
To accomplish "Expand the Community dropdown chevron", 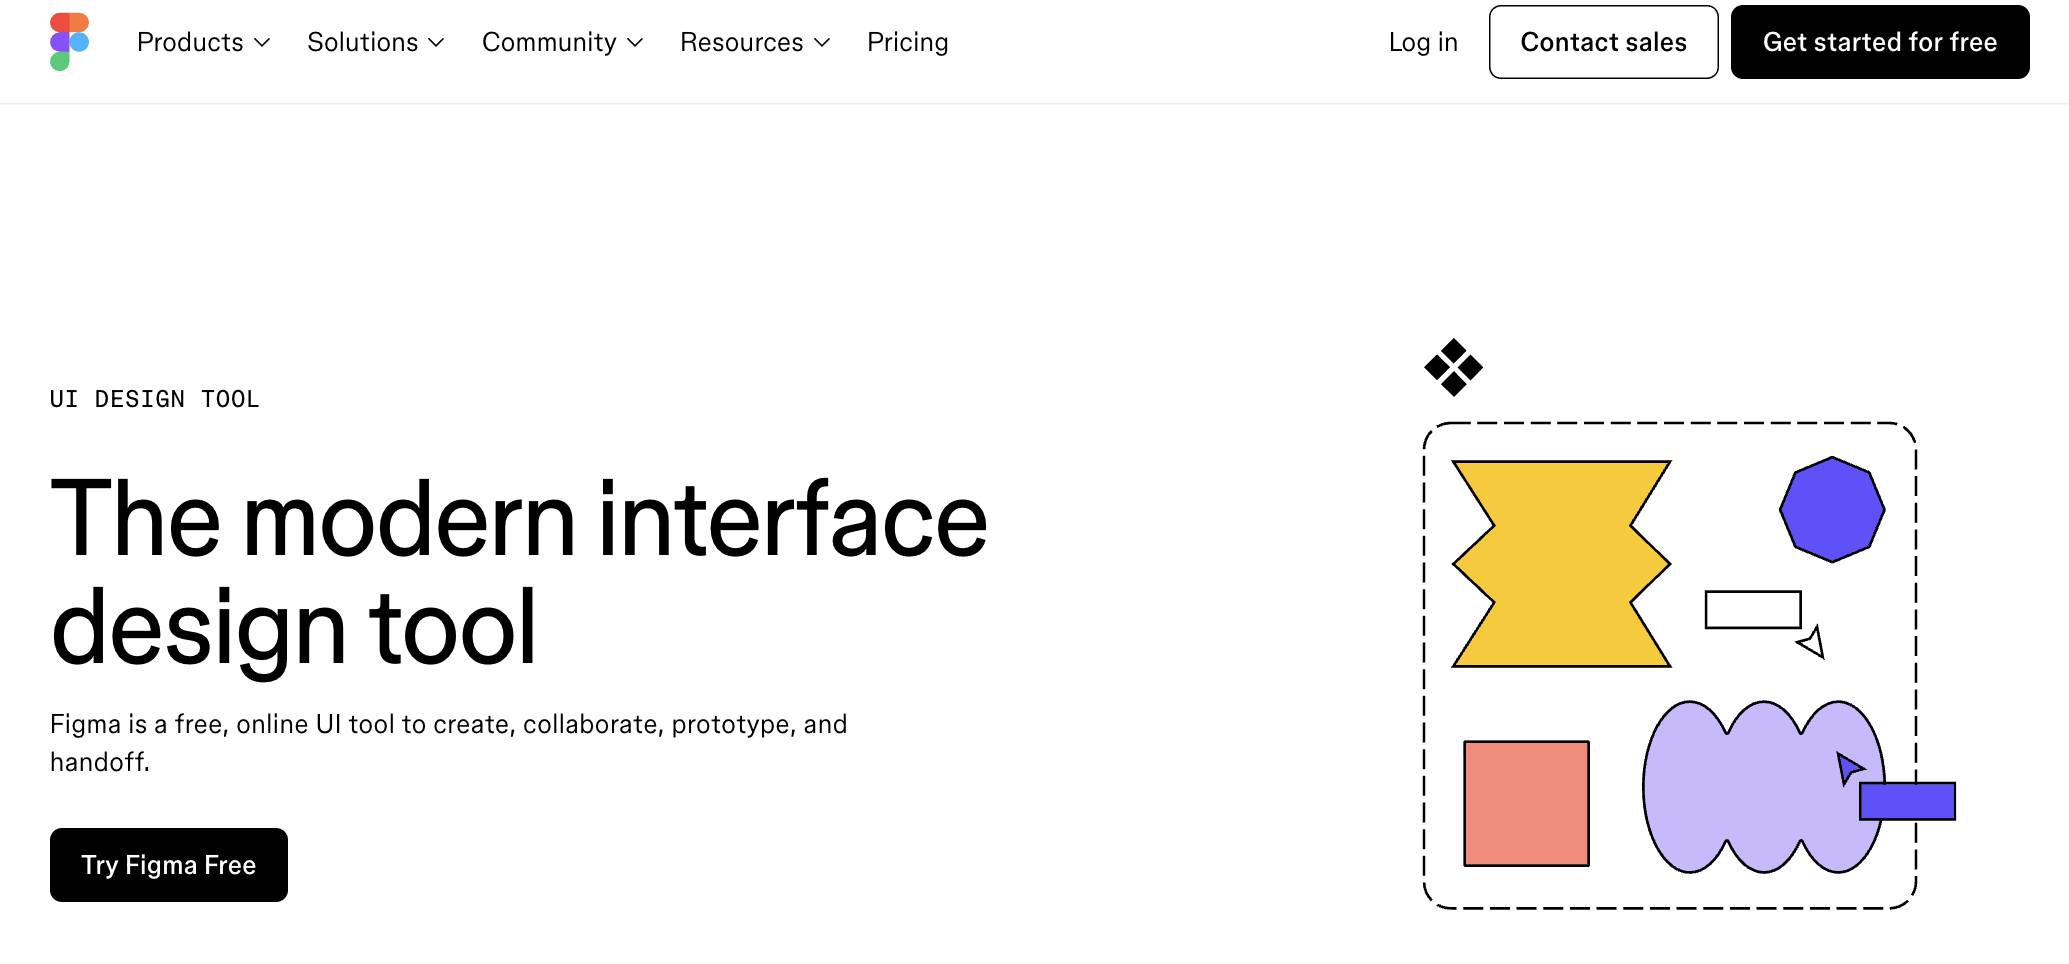I will 635,42.
